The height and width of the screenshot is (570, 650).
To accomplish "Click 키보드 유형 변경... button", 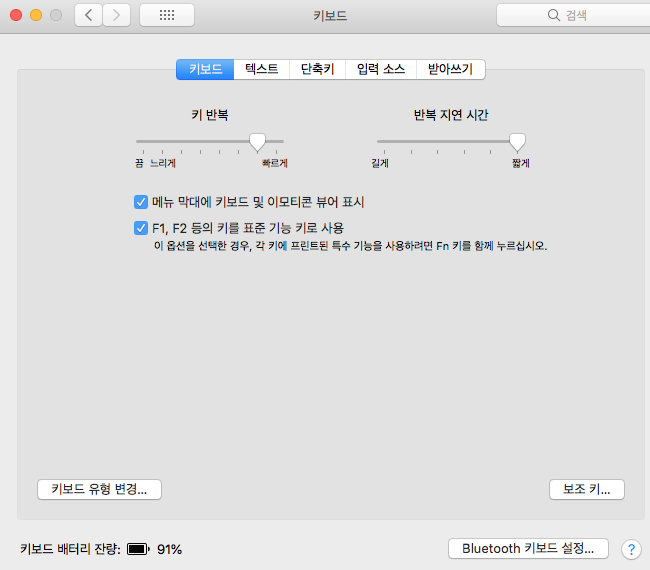I will click(99, 490).
